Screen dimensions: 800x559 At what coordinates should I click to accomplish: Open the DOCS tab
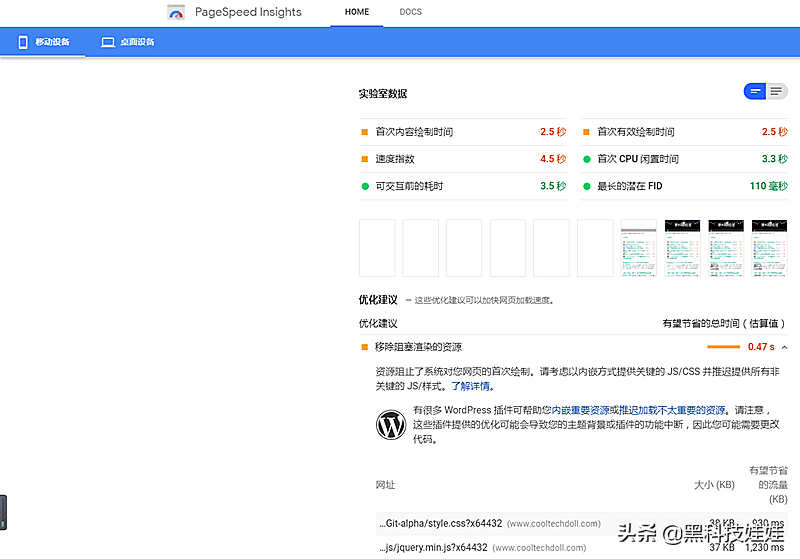point(410,12)
